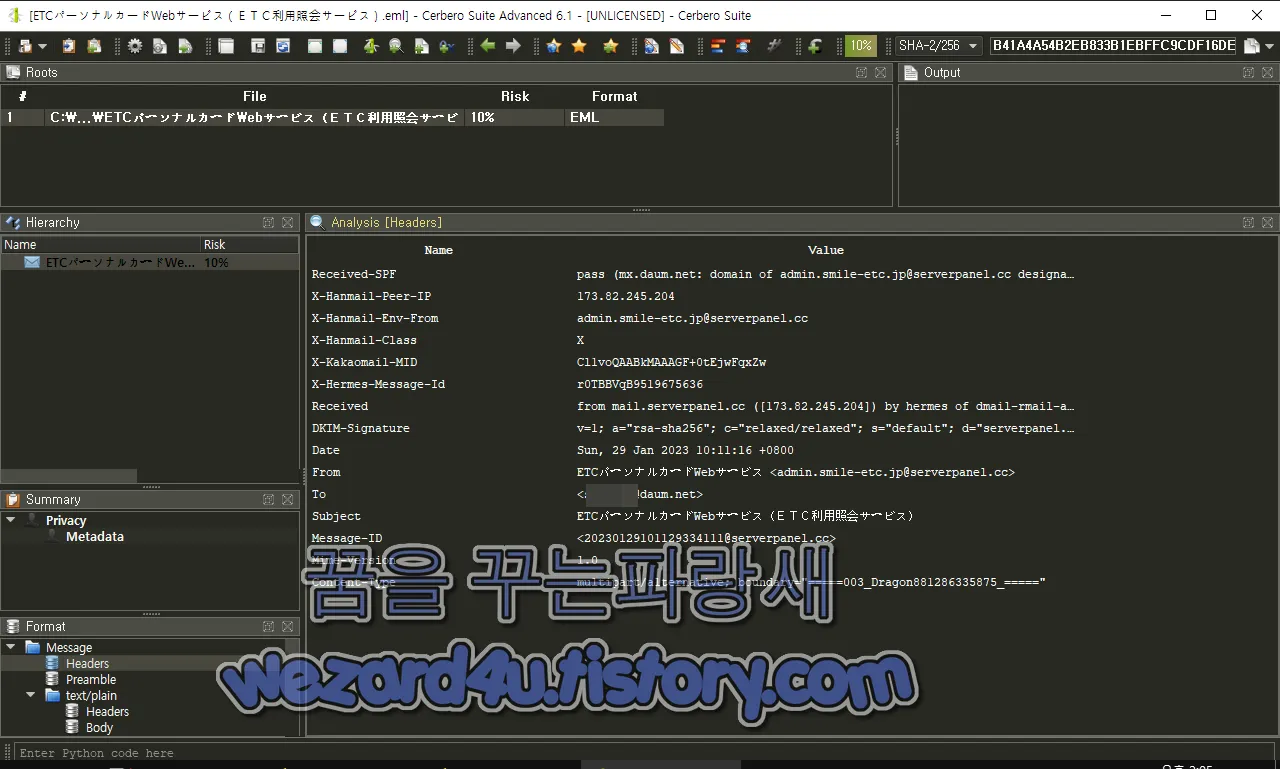Click the Value column header in Analysis

(x=826, y=250)
